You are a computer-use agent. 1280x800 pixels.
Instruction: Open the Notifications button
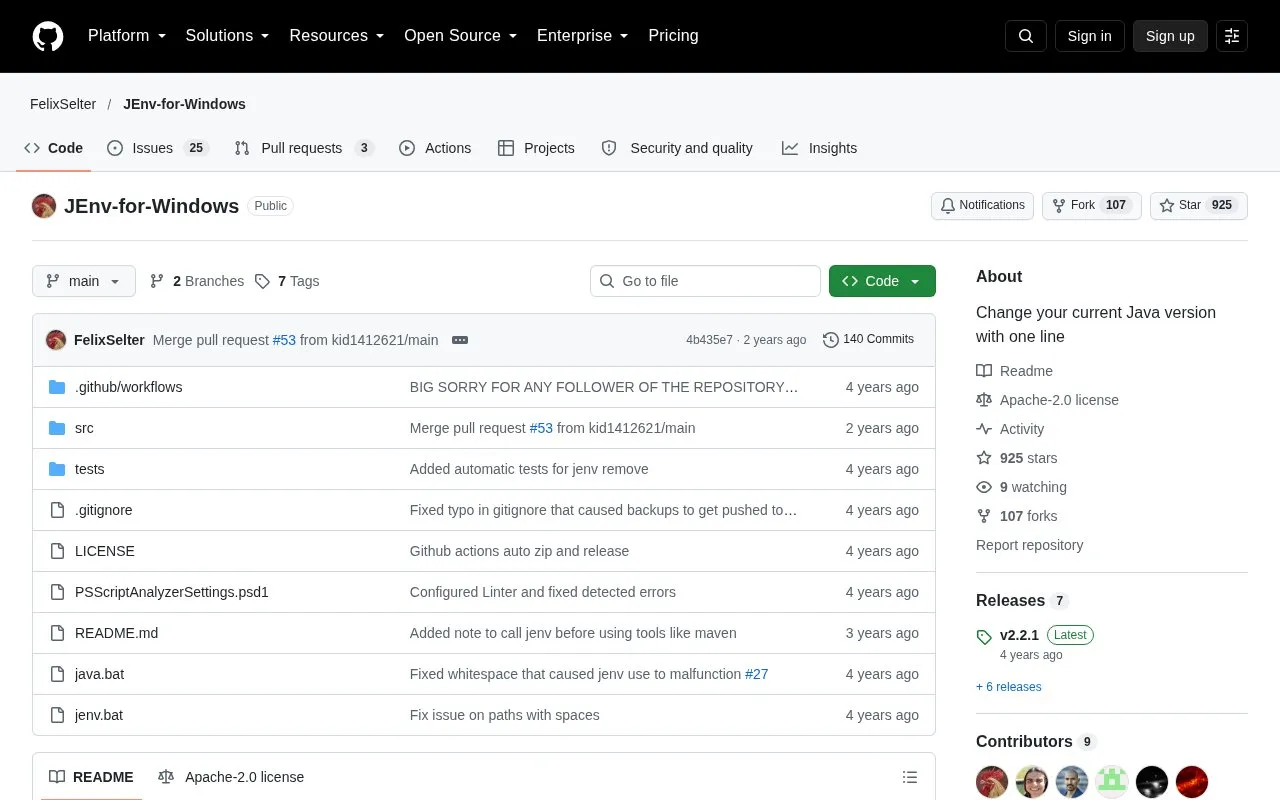coord(982,206)
